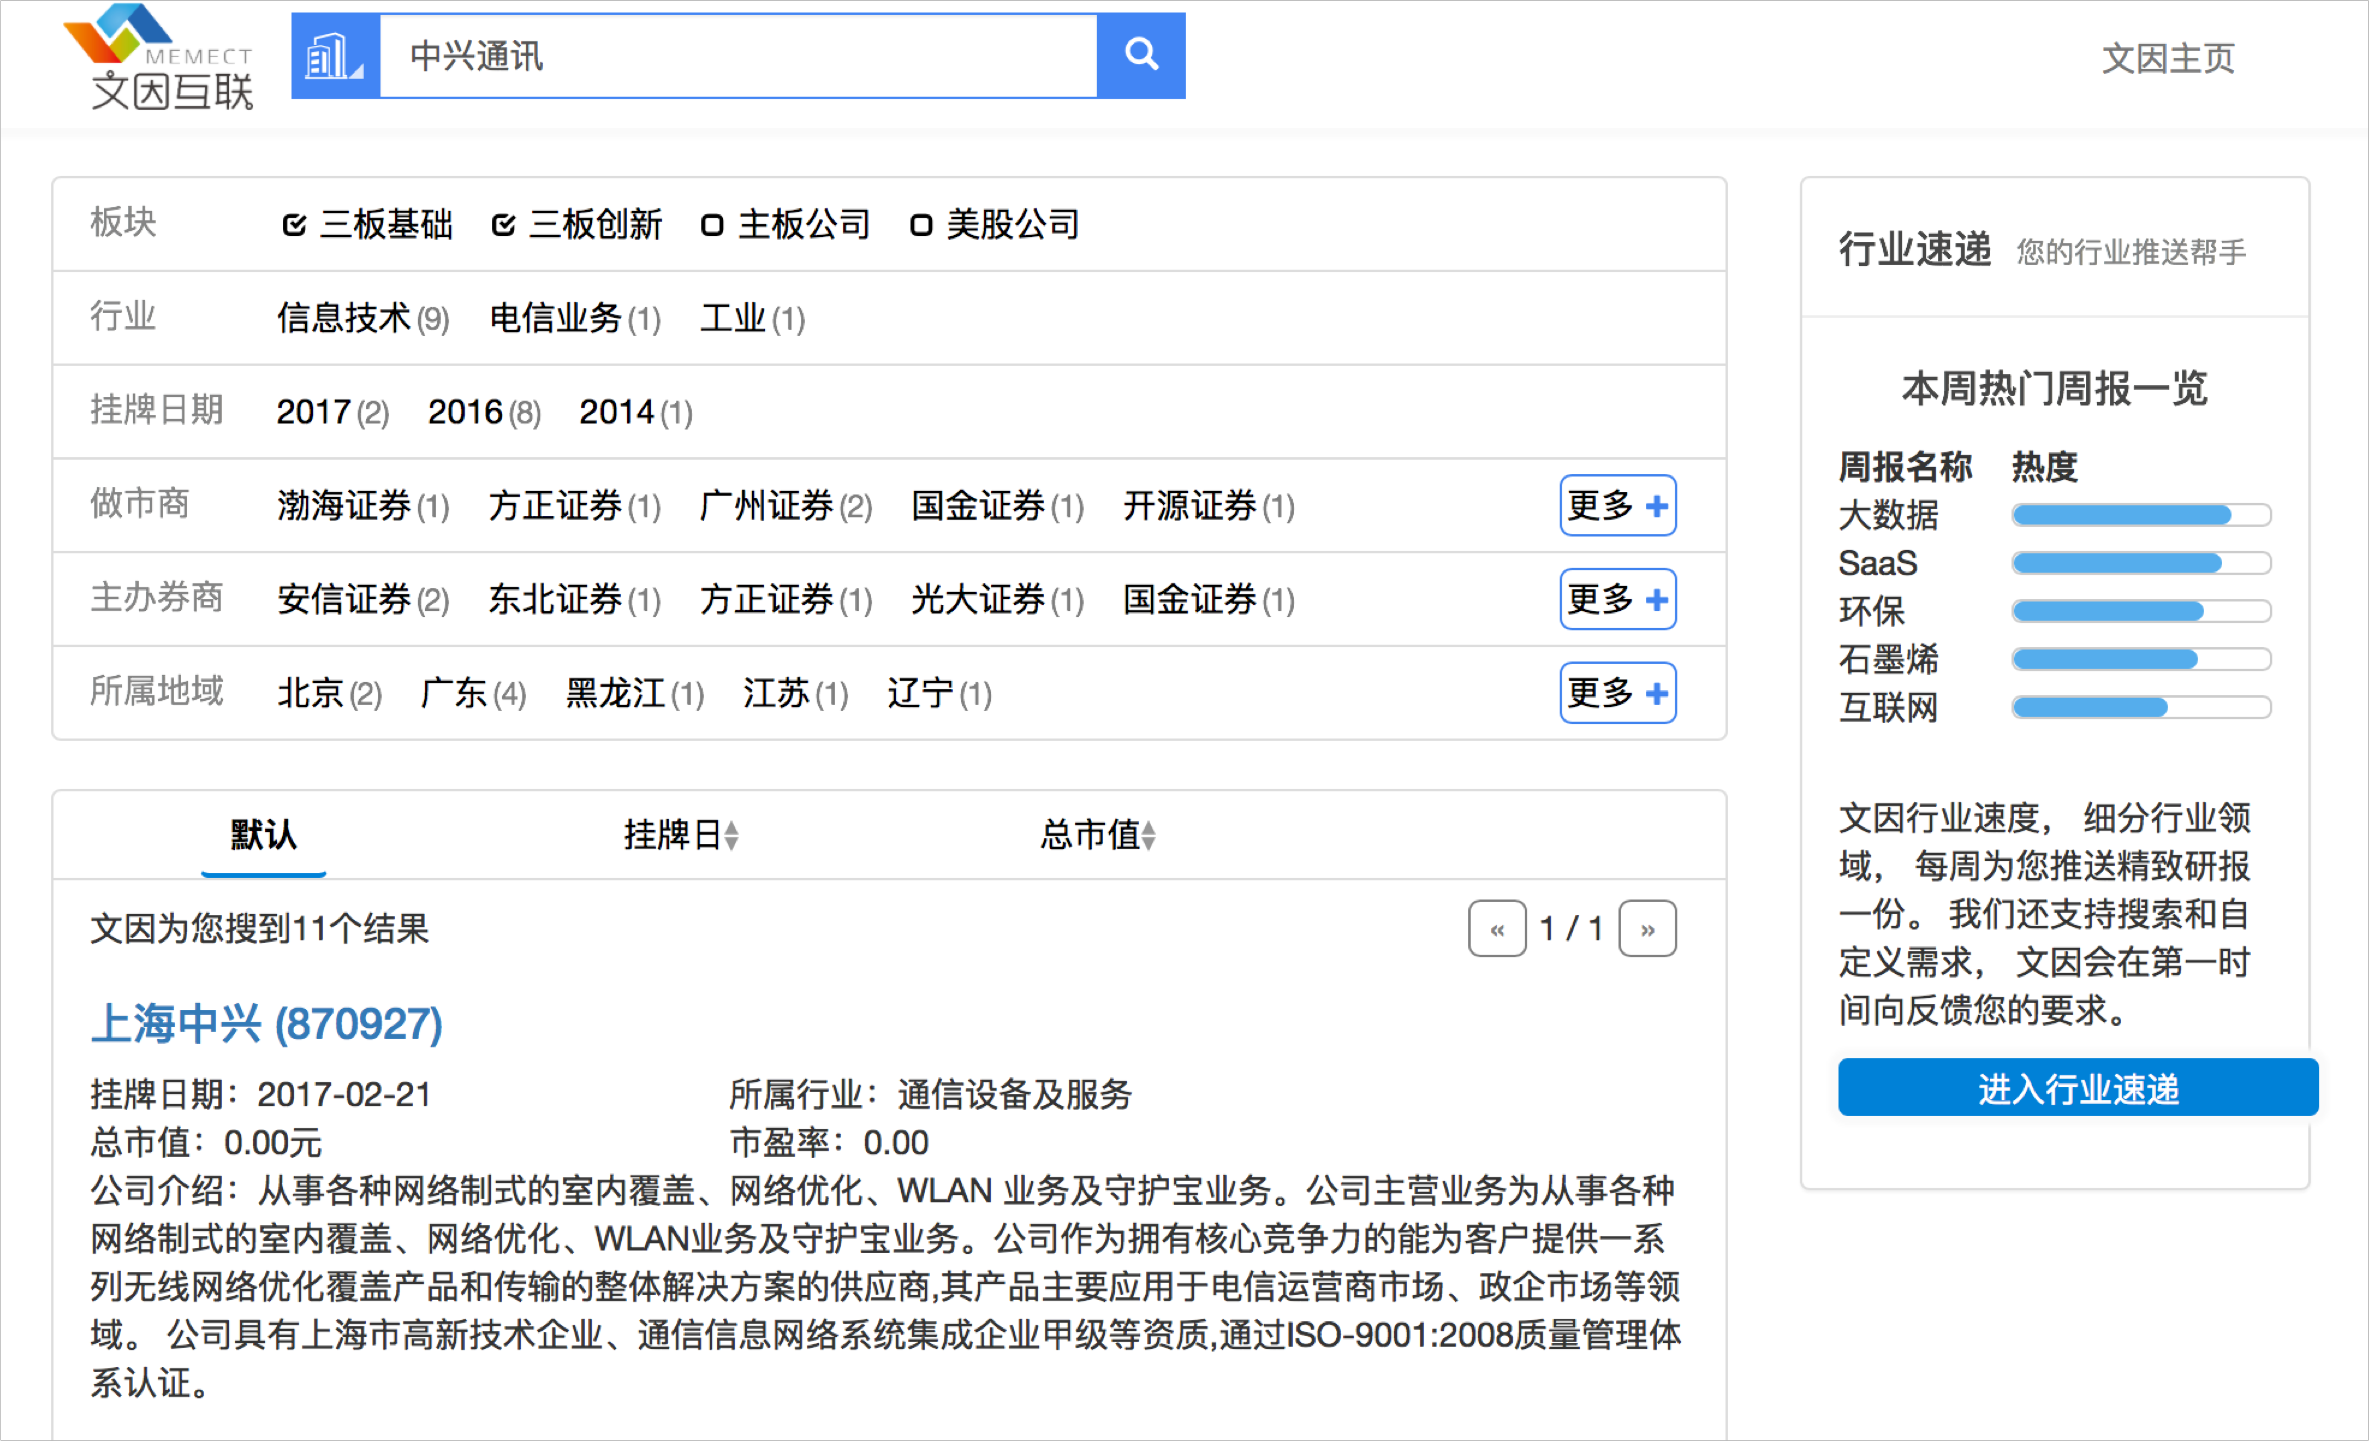Click the 行业速递 panel heading

pyautogui.click(x=1915, y=250)
